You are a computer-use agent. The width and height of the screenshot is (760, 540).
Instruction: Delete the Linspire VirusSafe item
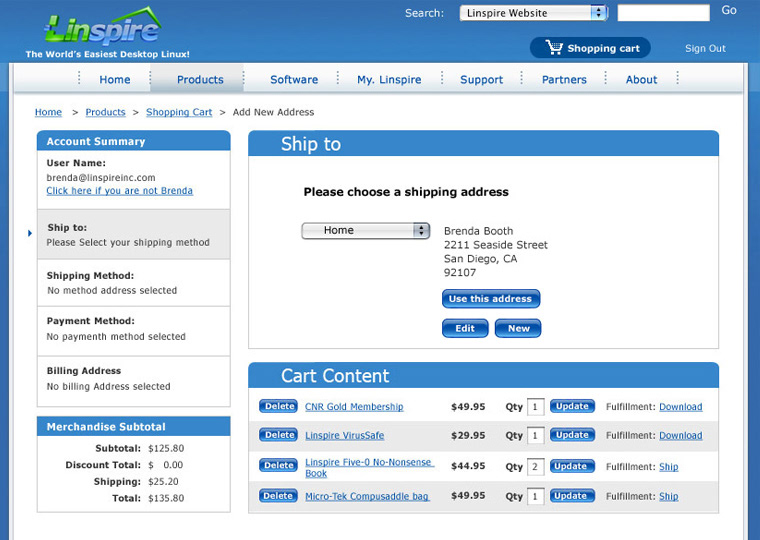278,435
